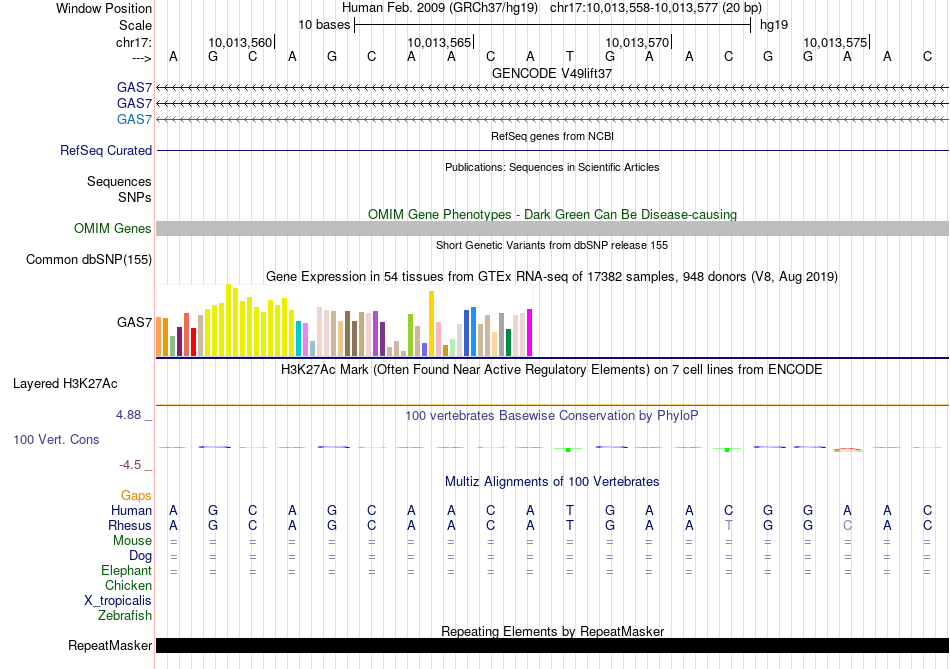Viewport: 950px width, 669px height.
Task: Click the OMIM Genes gray bar
Action: 552,229
